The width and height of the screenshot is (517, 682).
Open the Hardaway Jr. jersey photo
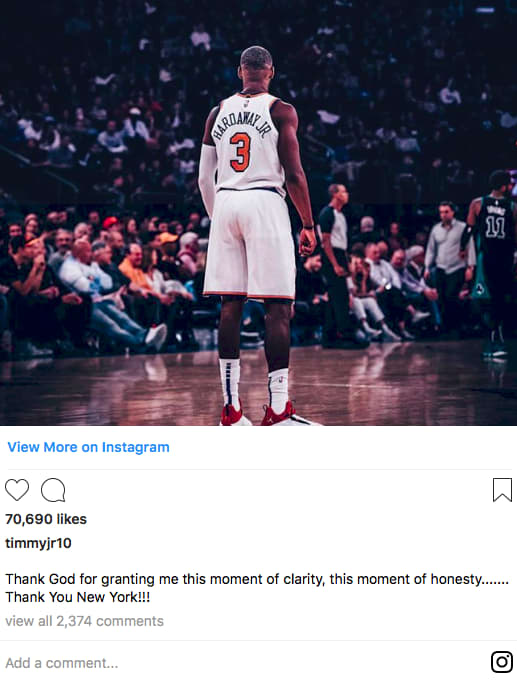coord(258,213)
